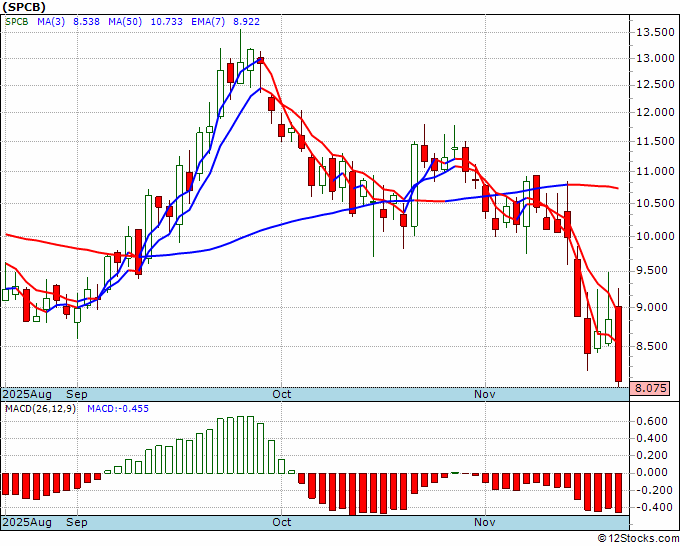Click Nov on MACD time axis
Viewport: 680px width, 546px height.
click(484, 522)
